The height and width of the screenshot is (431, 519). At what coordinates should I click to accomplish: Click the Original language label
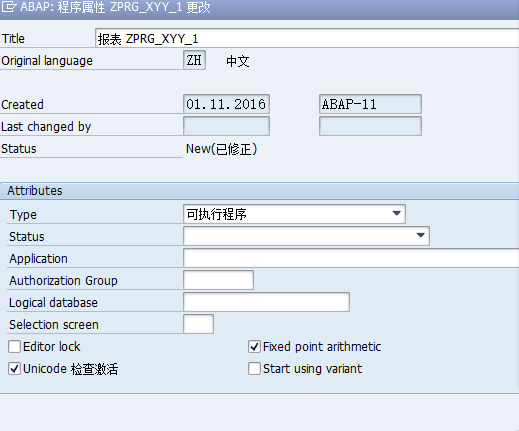[x=47, y=61]
